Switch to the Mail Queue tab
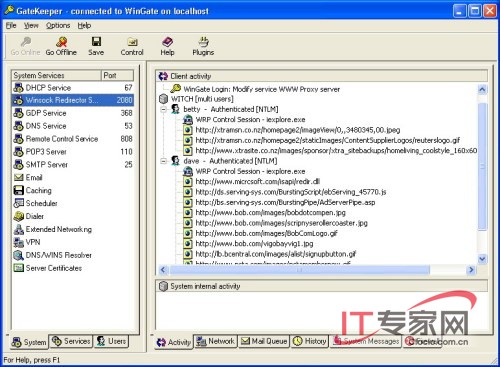Image resolution: width=500 pixels, height=367 pixels. [x=264, y=341]
